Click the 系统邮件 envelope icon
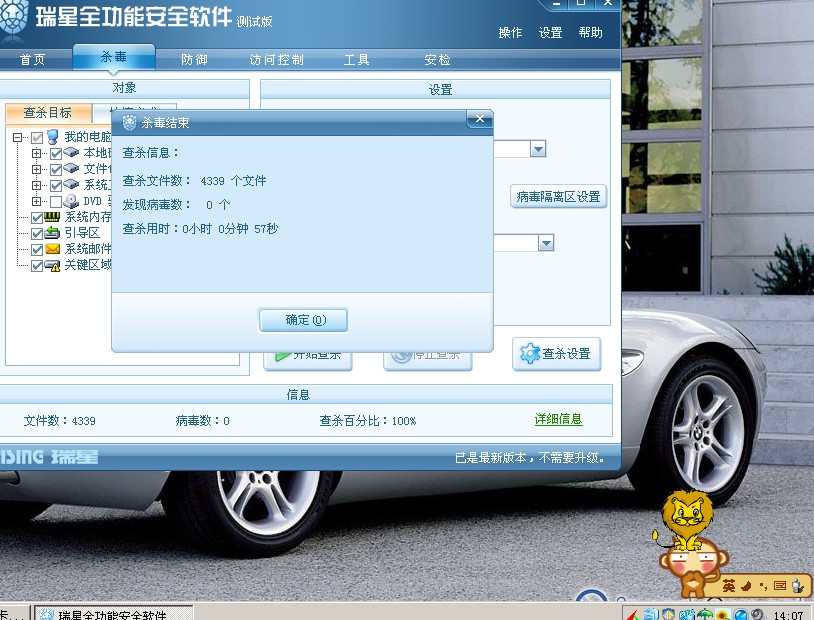Image resolution: width=814 pixels, height=620 pixels. click(x=52, y=249)
